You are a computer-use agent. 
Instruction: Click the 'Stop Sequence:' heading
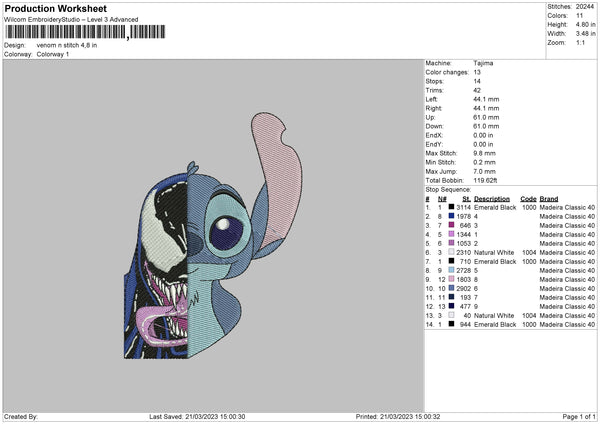[x=448, y=189]
